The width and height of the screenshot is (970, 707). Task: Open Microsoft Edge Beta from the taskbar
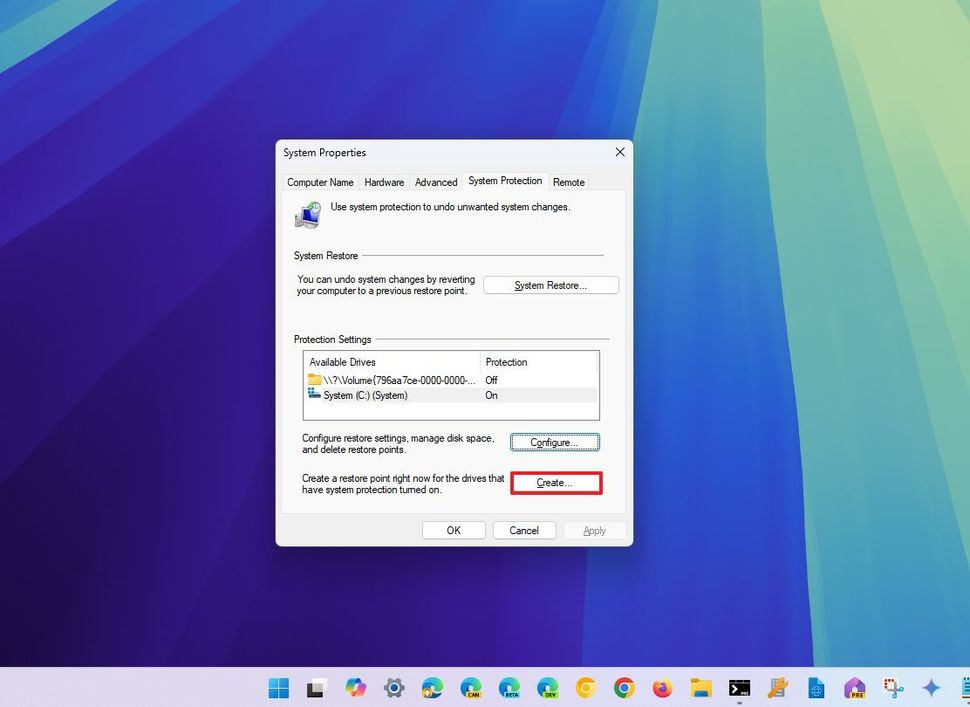point(508,688)
